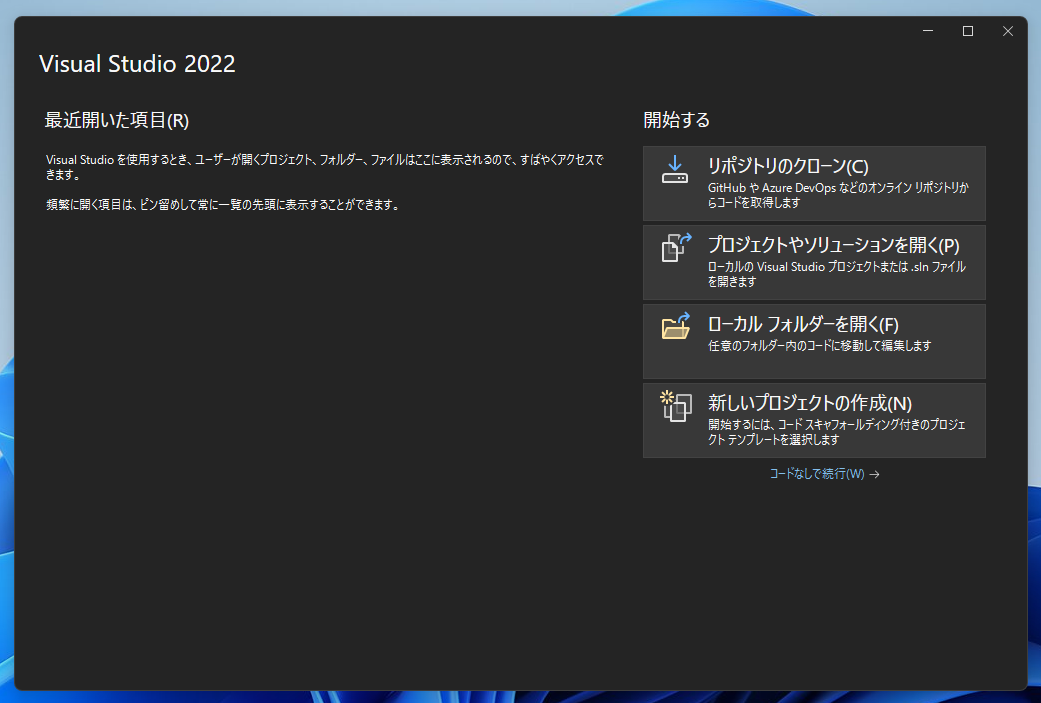Click the minimize icon on the title bar
Viewport: 1041px width, 703px height.
click(x=927, y=31)
